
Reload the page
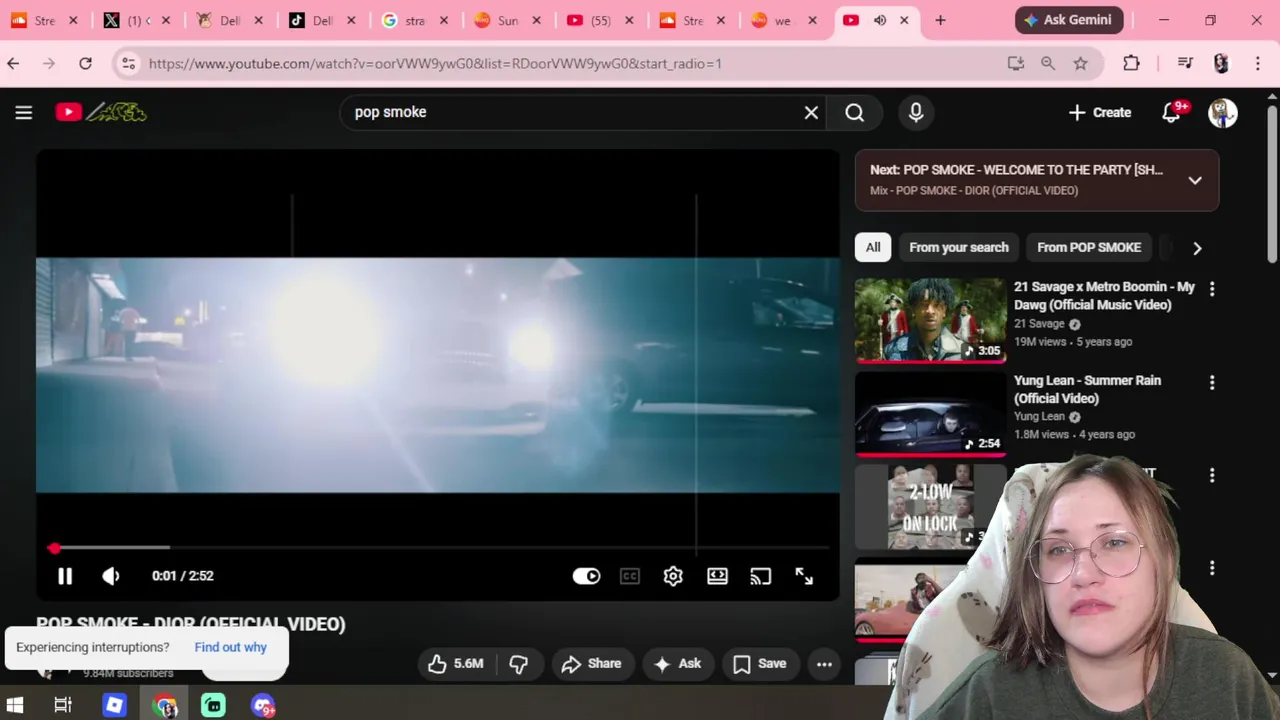coord(85,64)
